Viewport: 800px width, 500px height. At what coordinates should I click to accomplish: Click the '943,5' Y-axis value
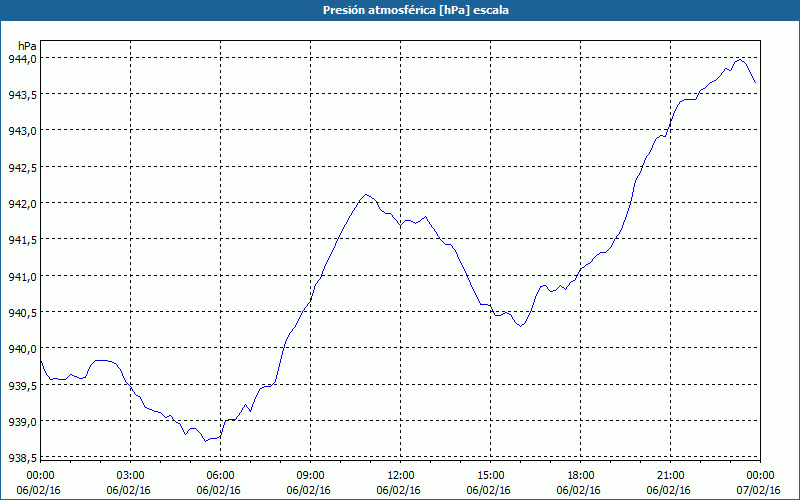[22, 95]
